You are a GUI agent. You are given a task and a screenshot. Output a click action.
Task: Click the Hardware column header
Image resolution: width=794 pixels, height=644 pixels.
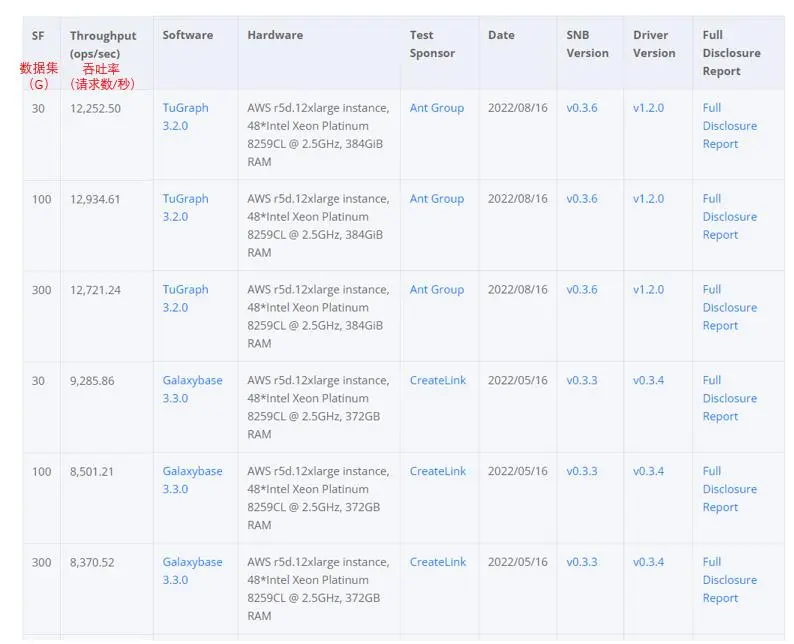[x=275, y=35]
